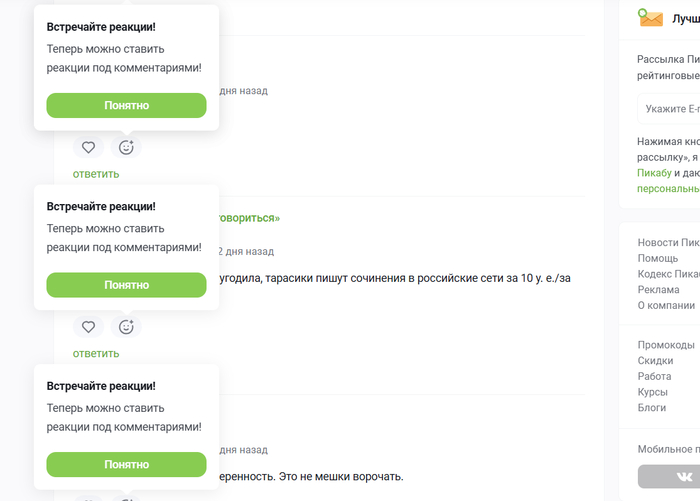700x501 pixels.
Task: Click the envelope newsletter icon
Action: pos(650,18)
